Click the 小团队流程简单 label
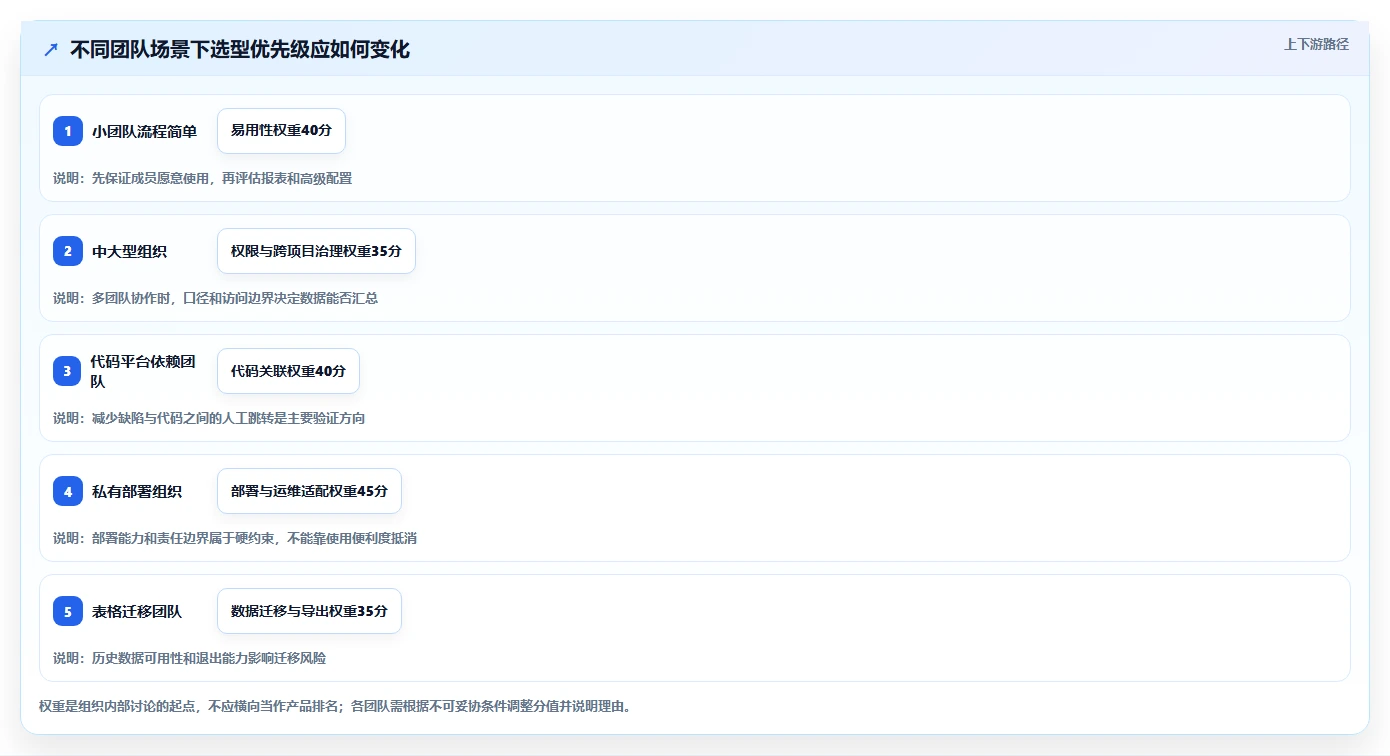Viewport: 1390px width, 756px height. (144, 131)
